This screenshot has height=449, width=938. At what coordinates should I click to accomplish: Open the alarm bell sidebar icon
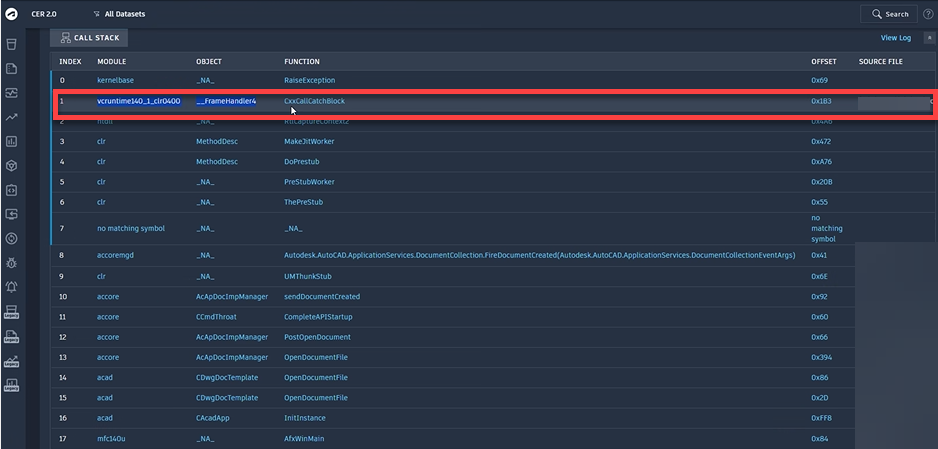point(11,287)
